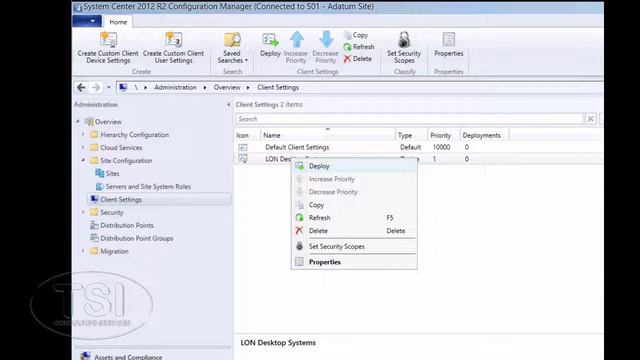Expand the Migration tree node

coord(83,251)
